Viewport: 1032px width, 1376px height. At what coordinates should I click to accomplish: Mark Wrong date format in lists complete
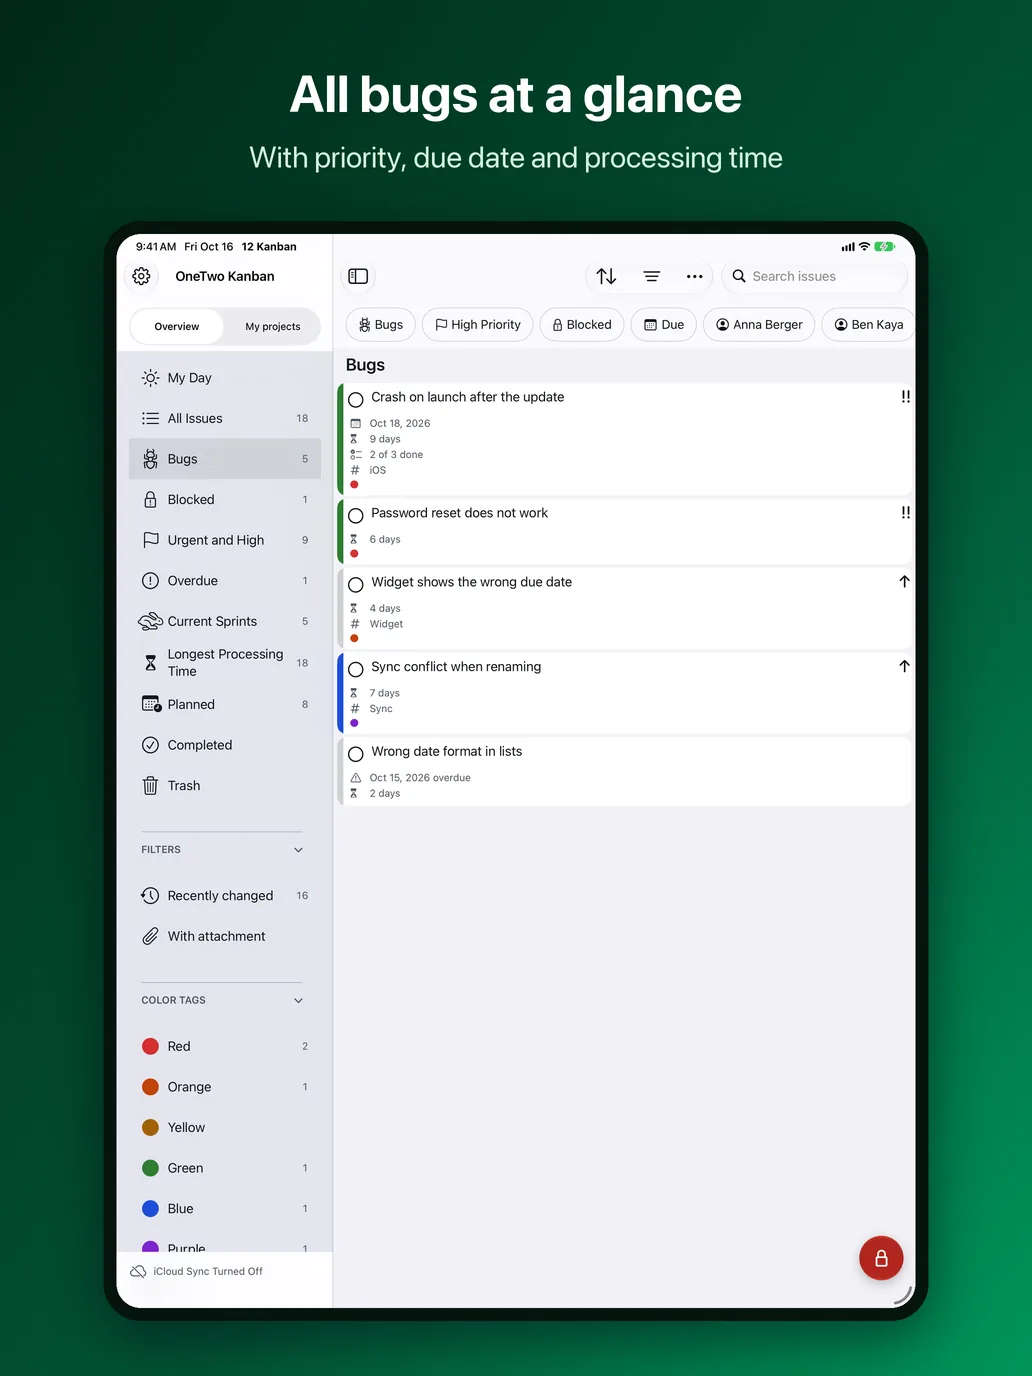coord(355,754)
